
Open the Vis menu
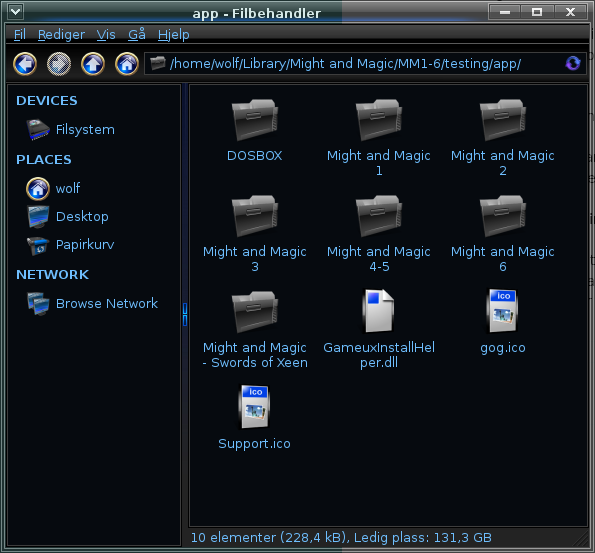(106, 35)
